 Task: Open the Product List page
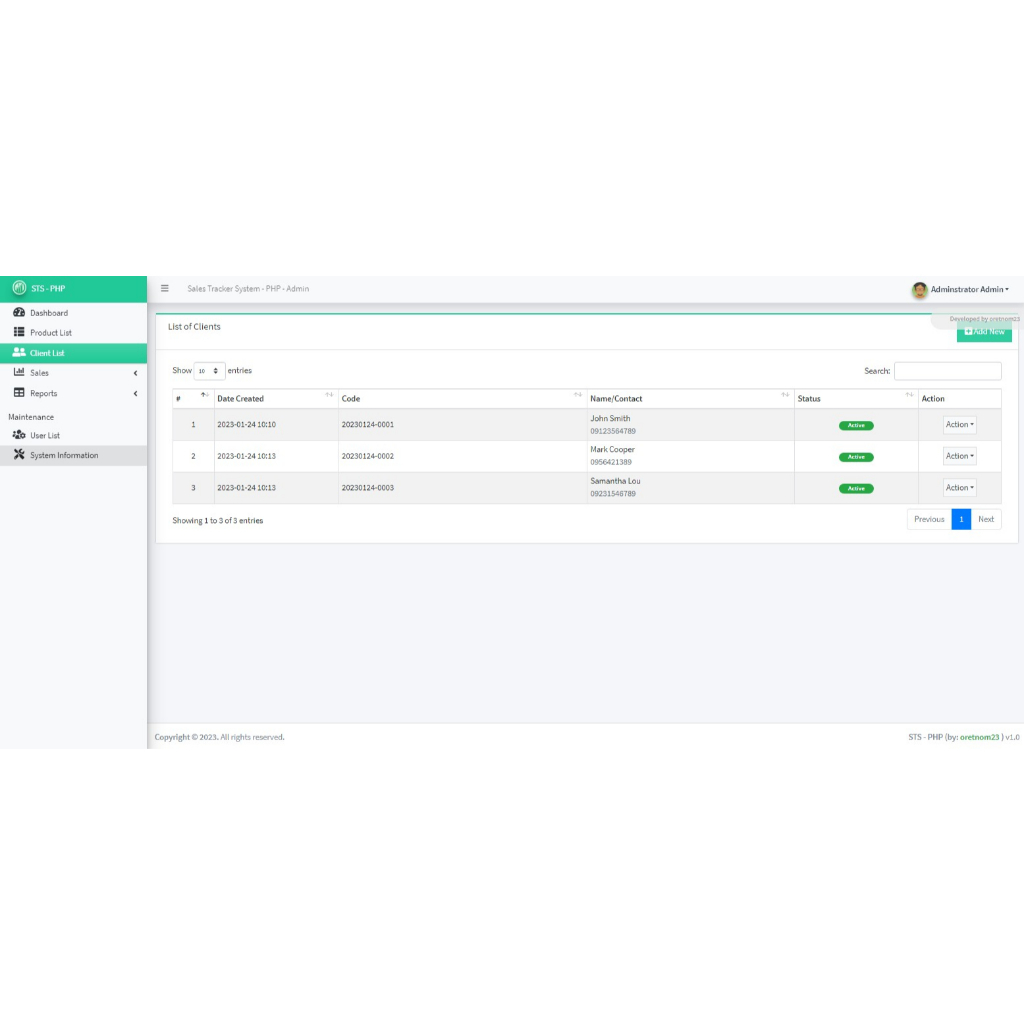(73, 332)
